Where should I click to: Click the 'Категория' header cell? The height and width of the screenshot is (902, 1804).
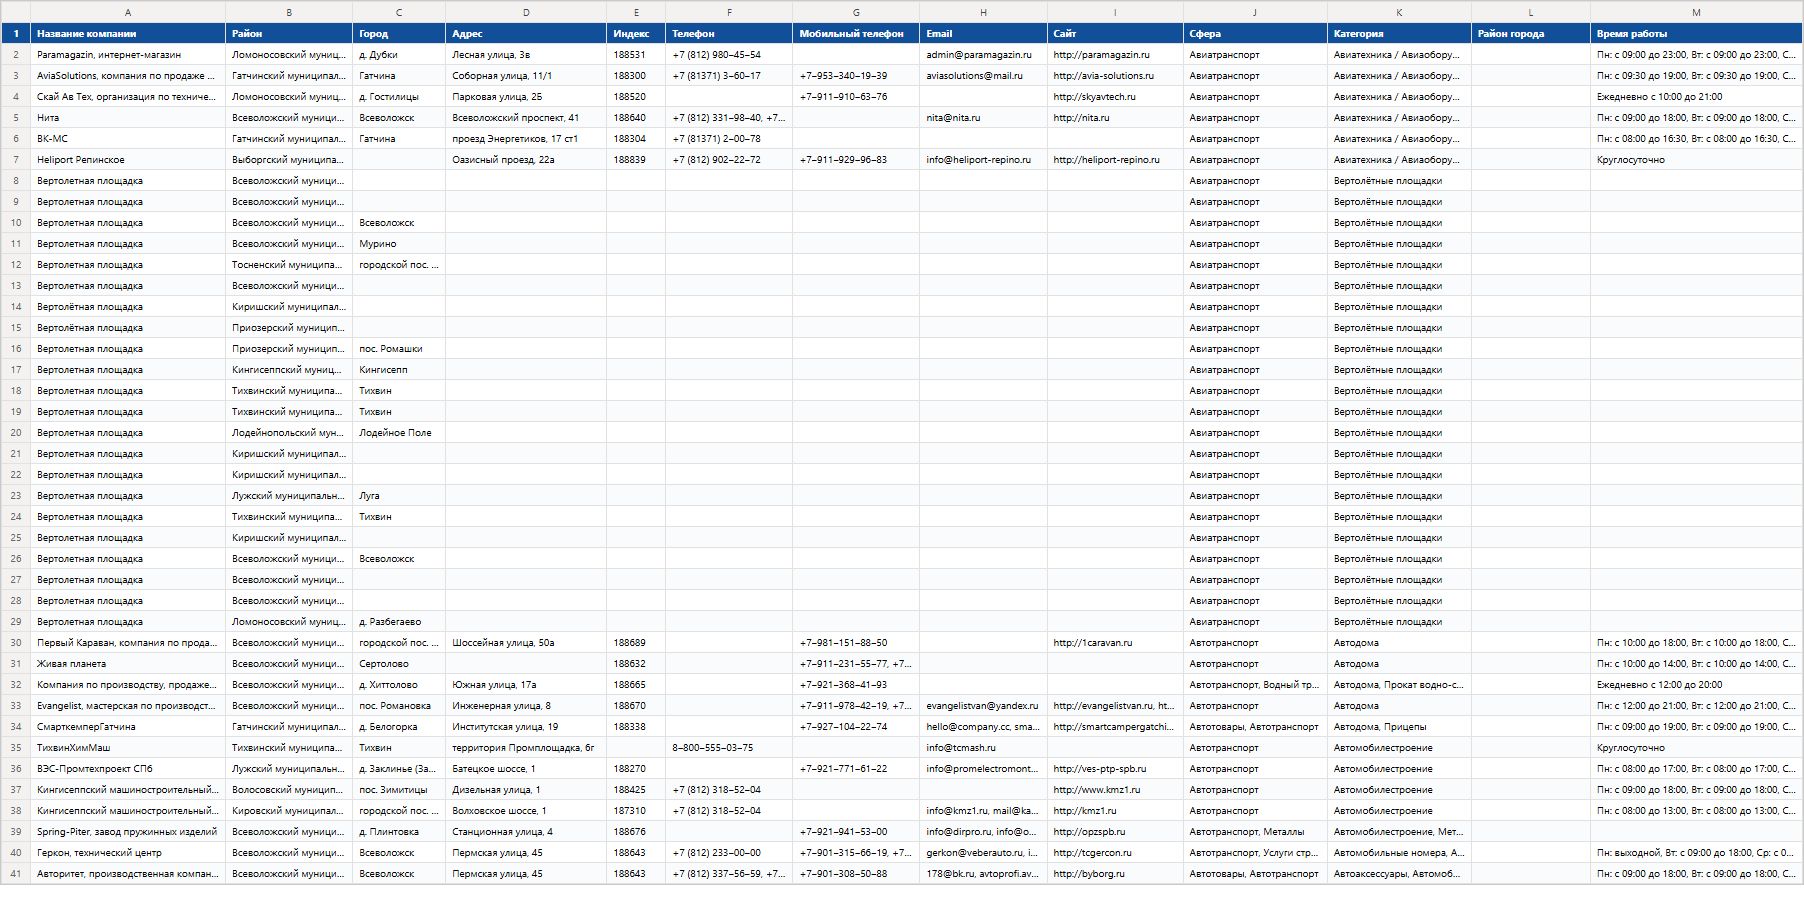click(x=1399, y=34)
